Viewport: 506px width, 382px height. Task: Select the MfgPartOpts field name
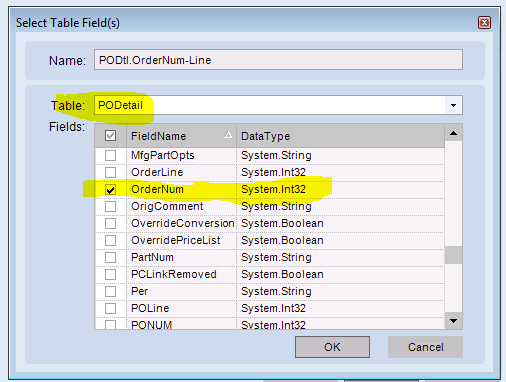pyautogui.click(x=163, y=155)
